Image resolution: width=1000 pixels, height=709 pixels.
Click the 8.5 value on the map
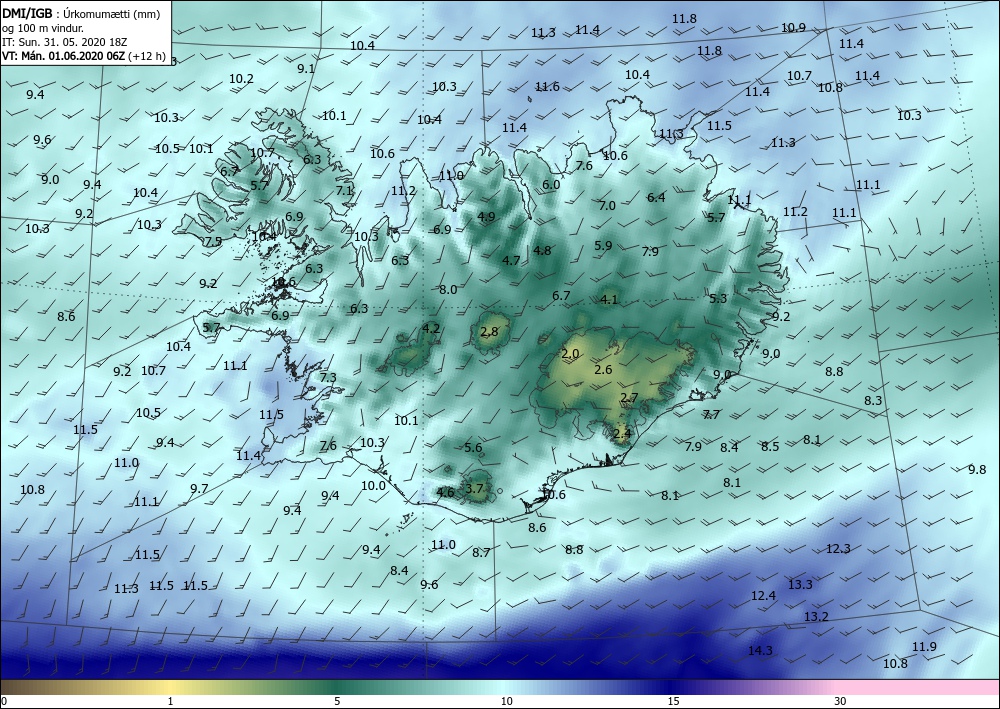[x=770, y=446]
